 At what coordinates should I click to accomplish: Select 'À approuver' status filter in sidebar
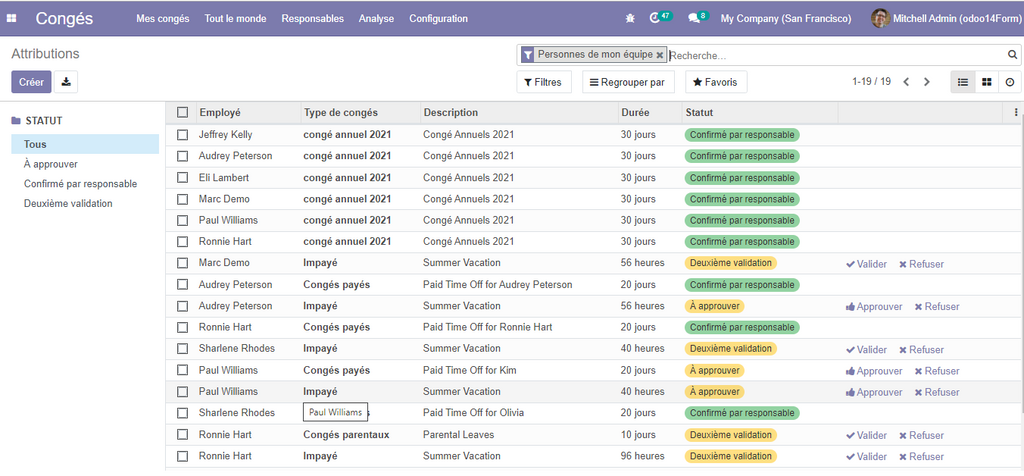pos(51,164)
